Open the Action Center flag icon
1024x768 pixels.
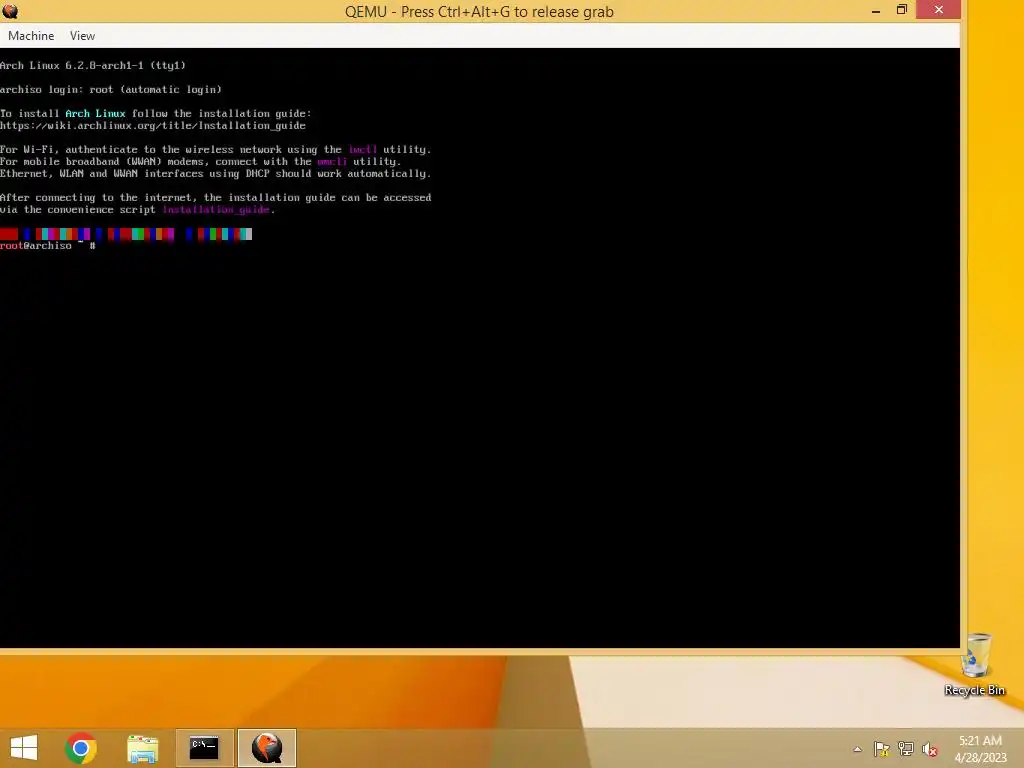coord(881,749)
